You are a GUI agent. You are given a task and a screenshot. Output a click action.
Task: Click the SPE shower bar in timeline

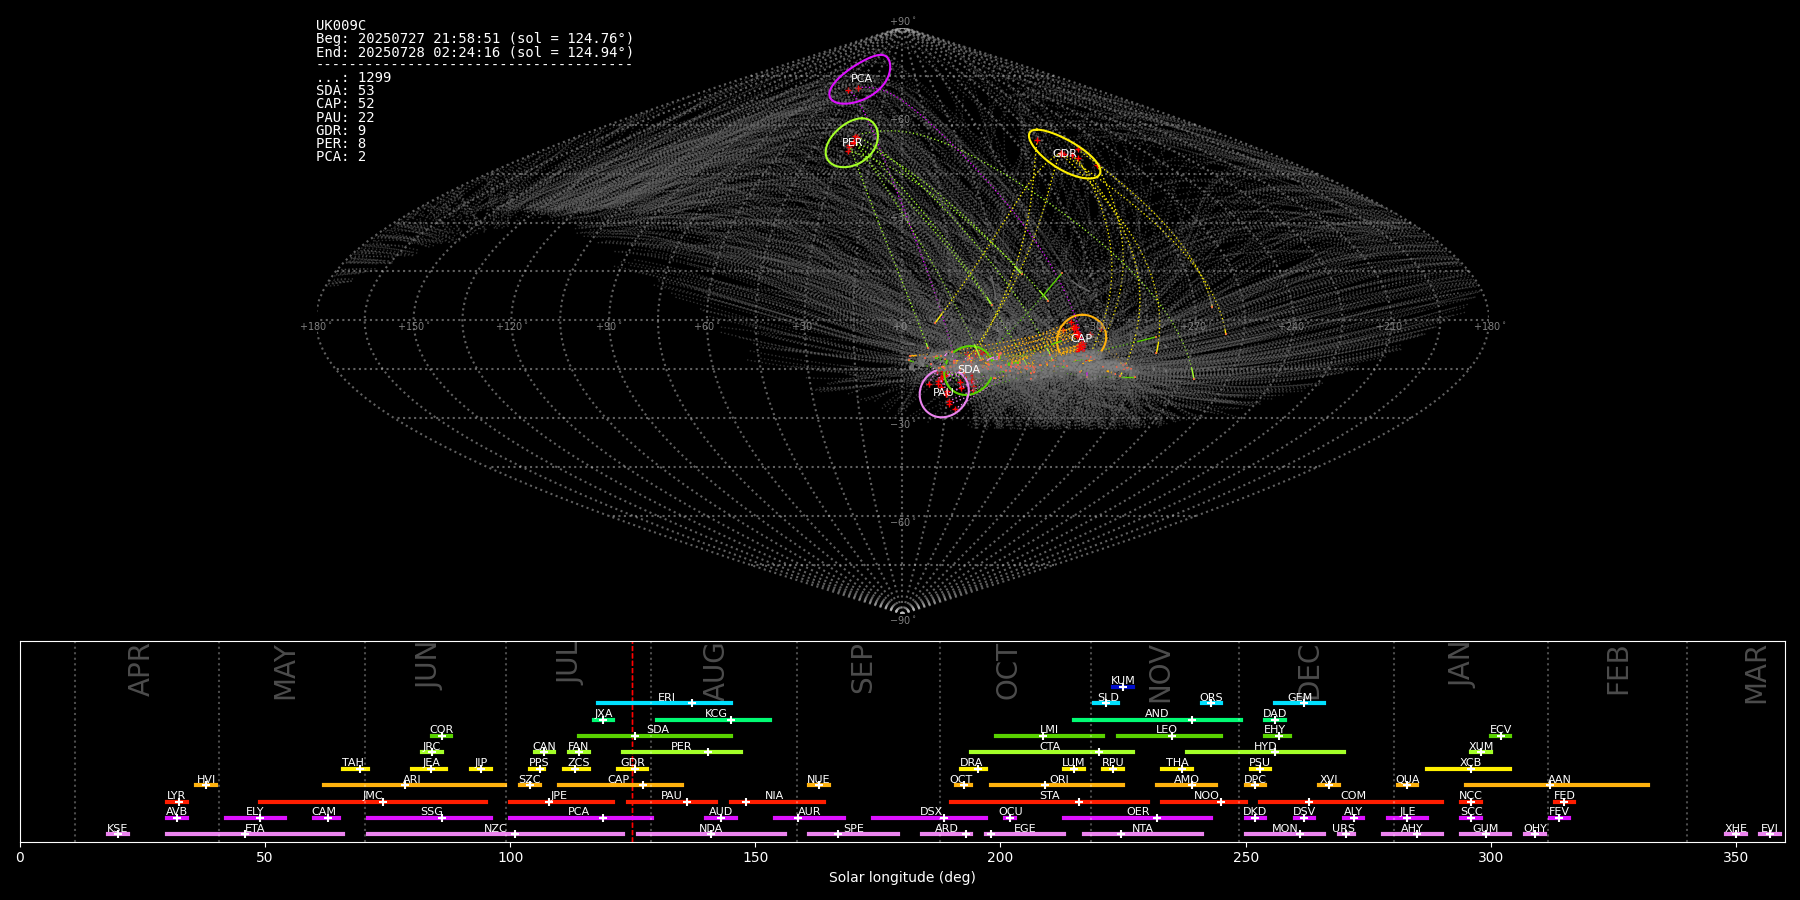[x=853, y=834]
